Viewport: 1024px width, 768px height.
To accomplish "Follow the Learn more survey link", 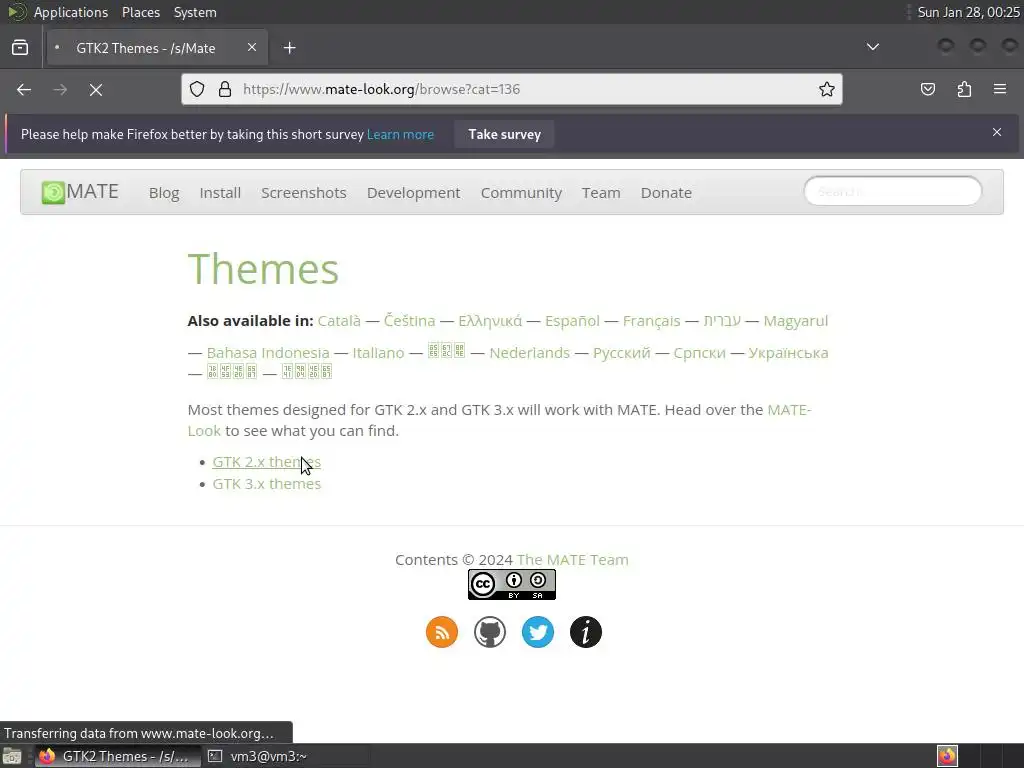I will tap(400, 134).
